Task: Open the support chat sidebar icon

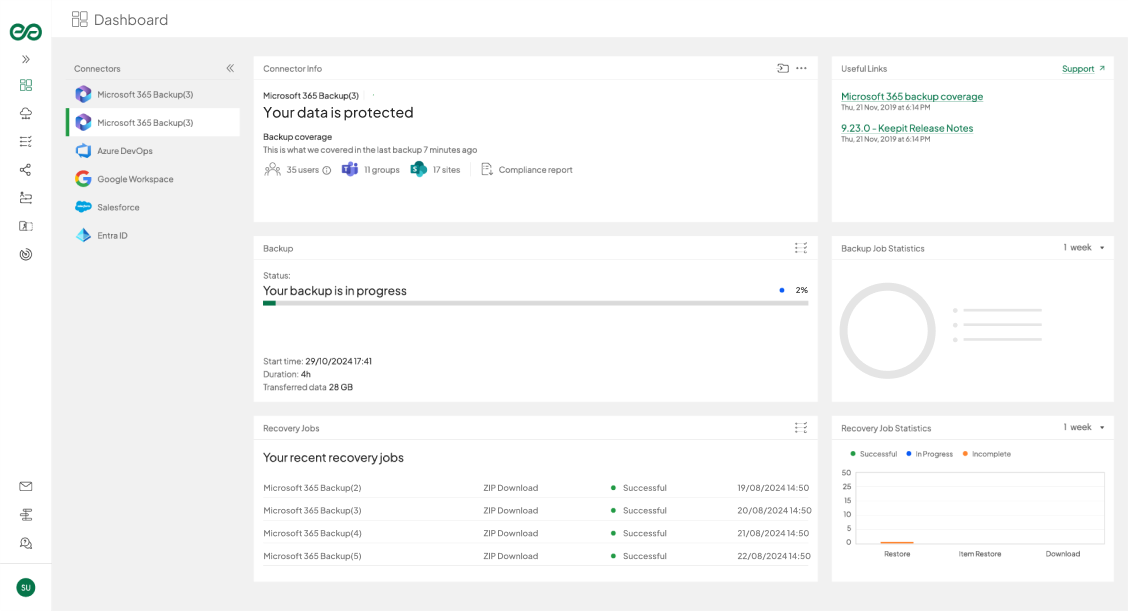Action: (x=26, y=543)
